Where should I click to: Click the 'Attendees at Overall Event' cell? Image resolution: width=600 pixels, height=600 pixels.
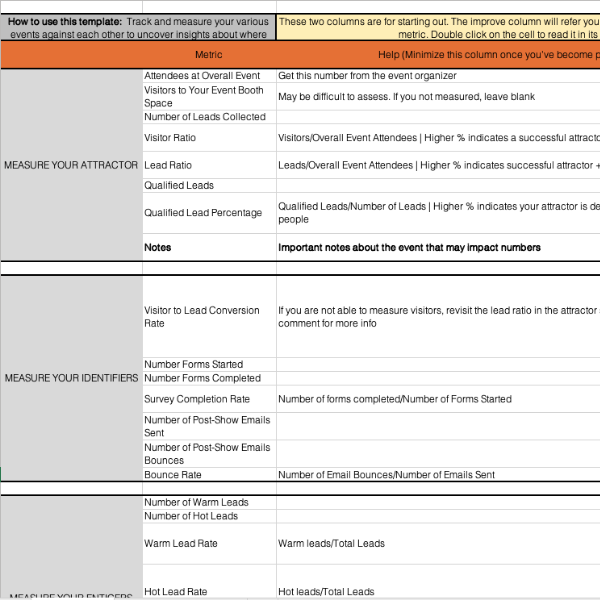coord(208,76)
